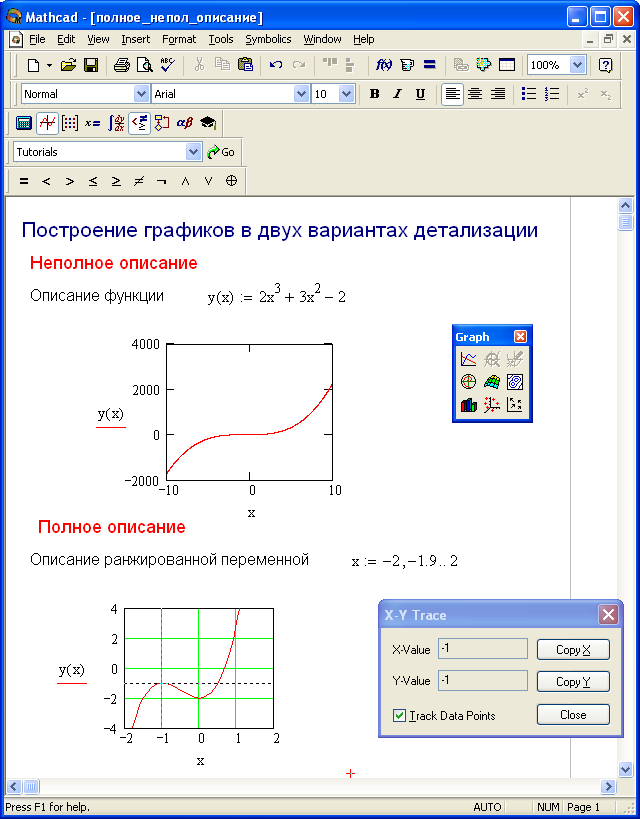Open the help question mark icon

pyautogui.click(x=605, y=65)
